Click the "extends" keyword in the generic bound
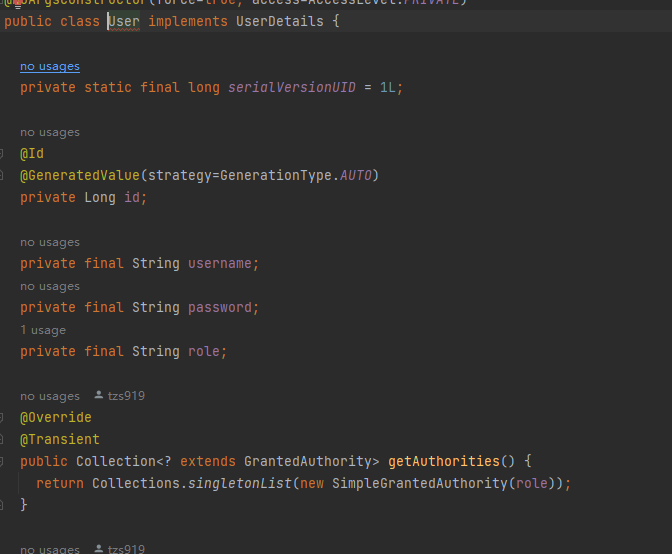The image size is (672, 554). click(x=208, y=461)
